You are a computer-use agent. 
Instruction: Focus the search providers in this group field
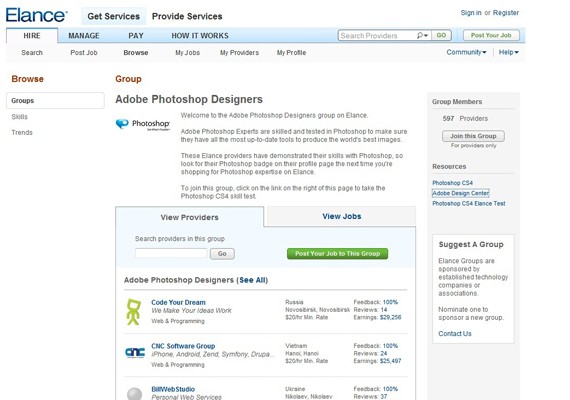pyautogui.click(x=171, y=253)
